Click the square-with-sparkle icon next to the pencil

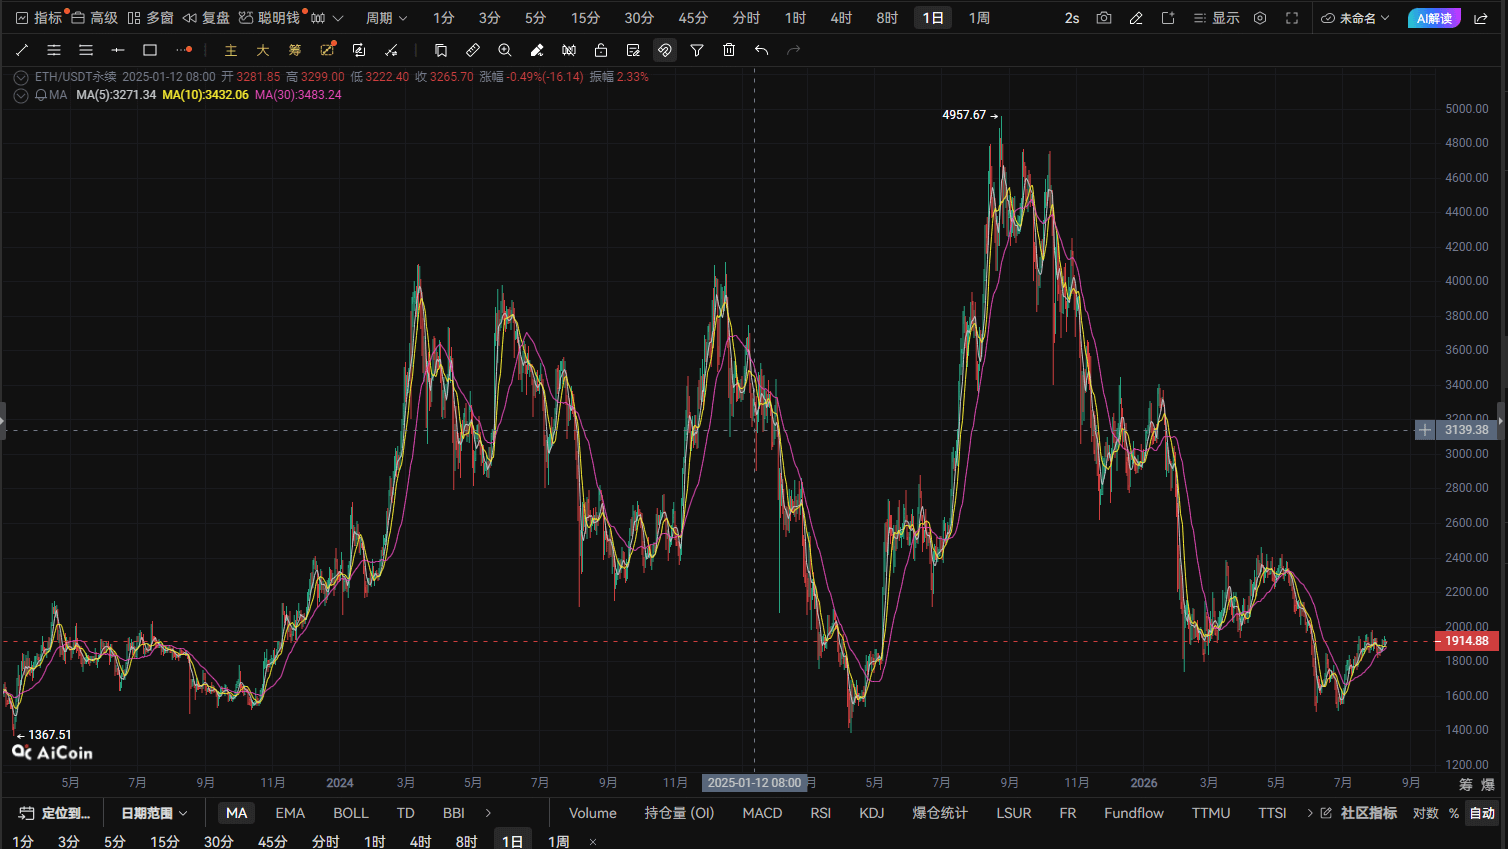(x=1168, y=18)
